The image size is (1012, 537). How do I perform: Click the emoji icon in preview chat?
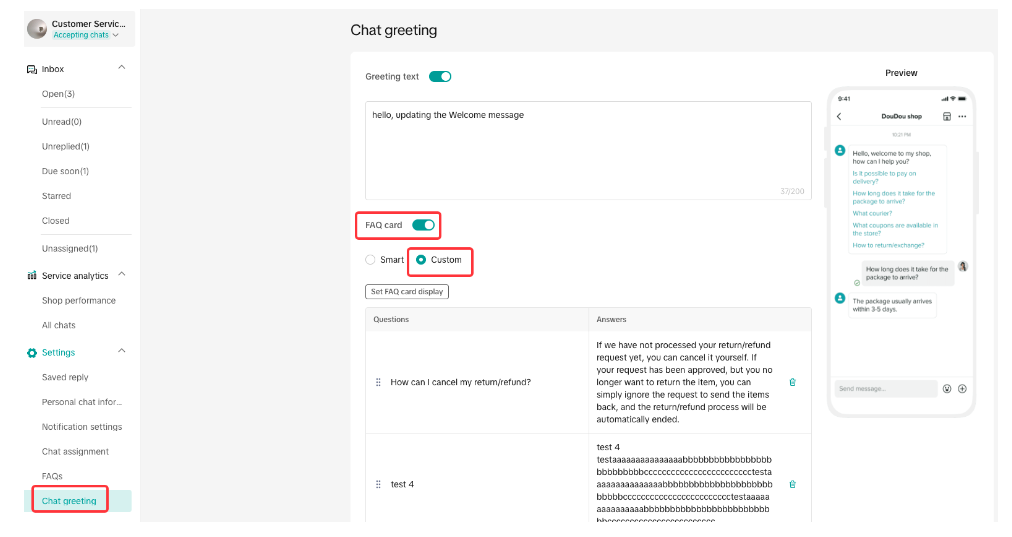[946, 388]
